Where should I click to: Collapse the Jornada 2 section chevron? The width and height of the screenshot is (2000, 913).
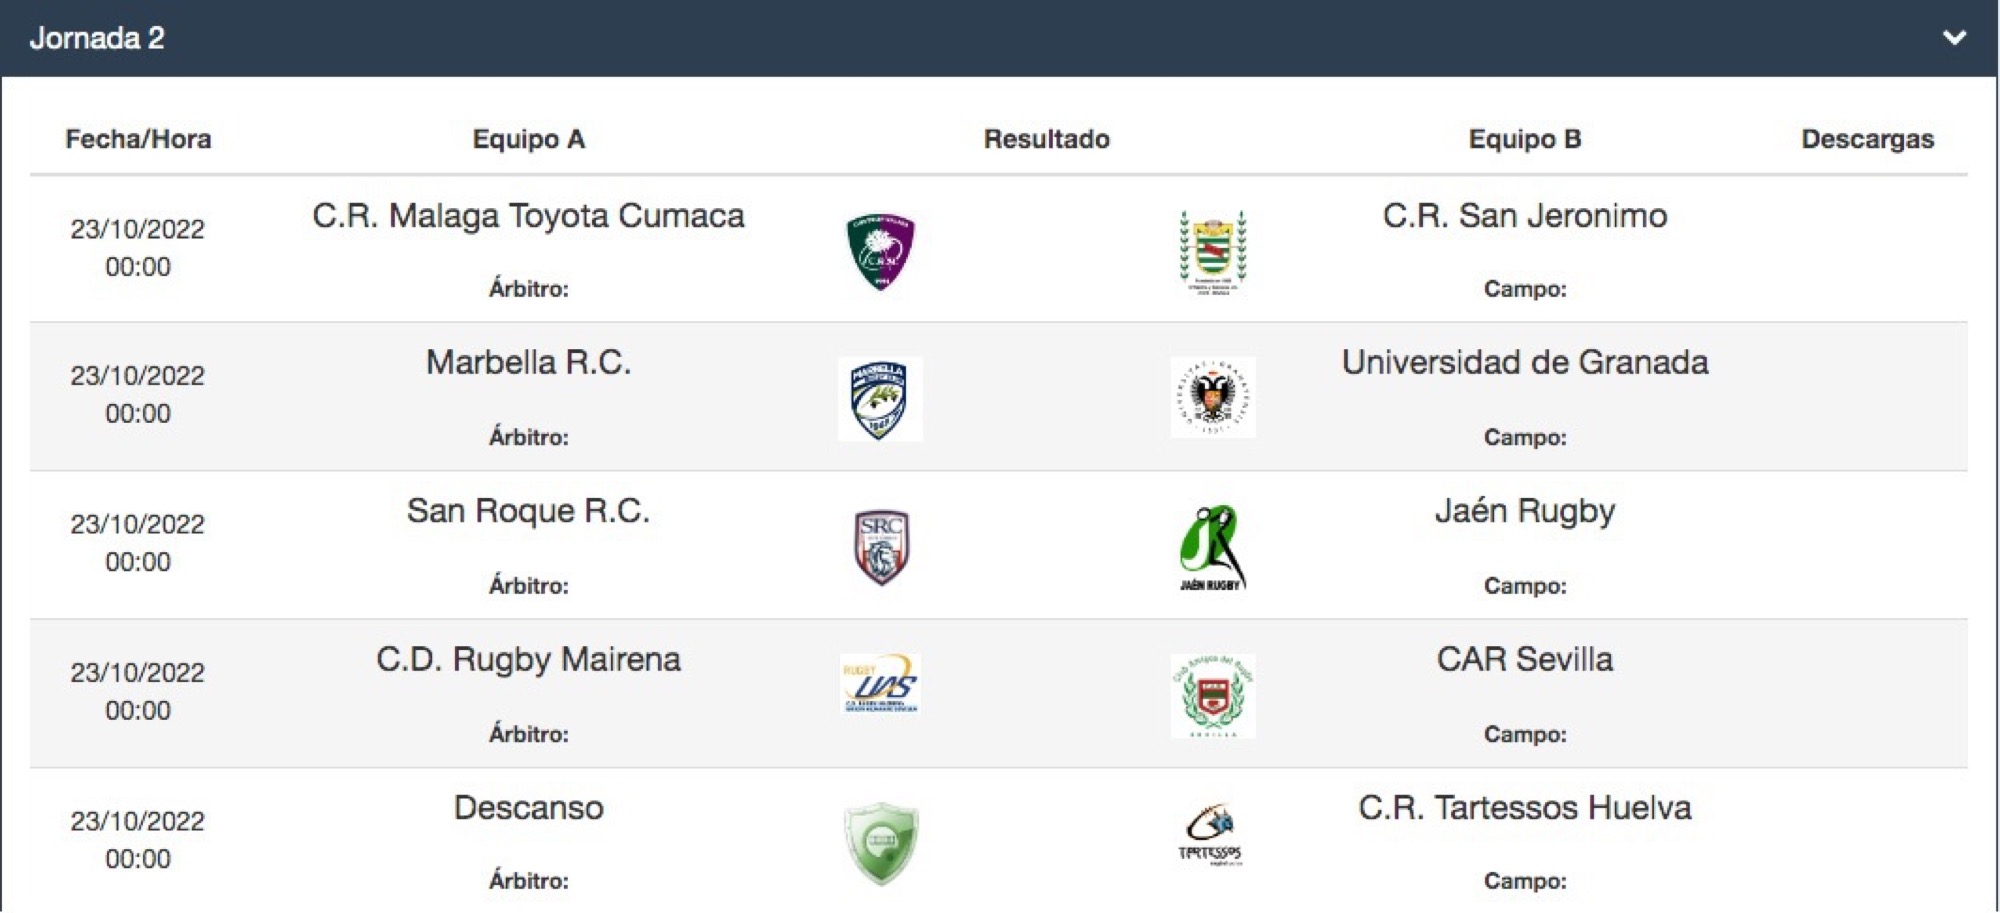point(1954,38)
